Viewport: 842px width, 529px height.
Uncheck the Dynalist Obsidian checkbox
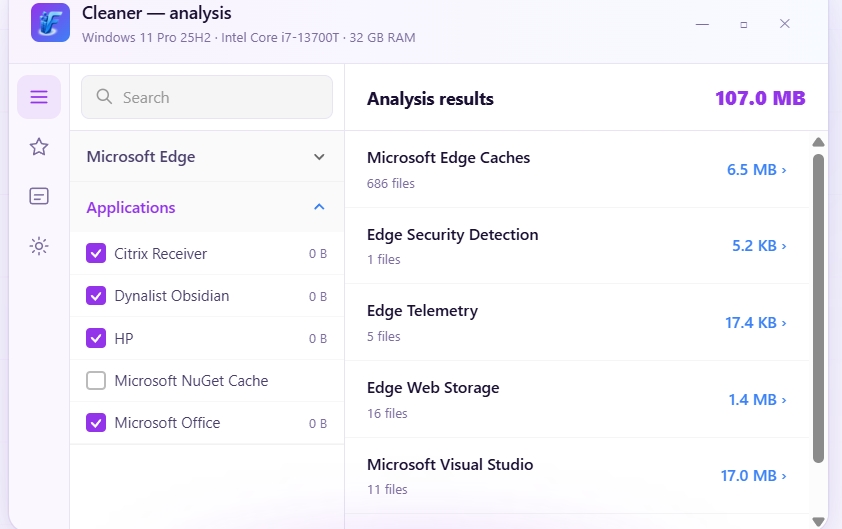click(96, 296)
